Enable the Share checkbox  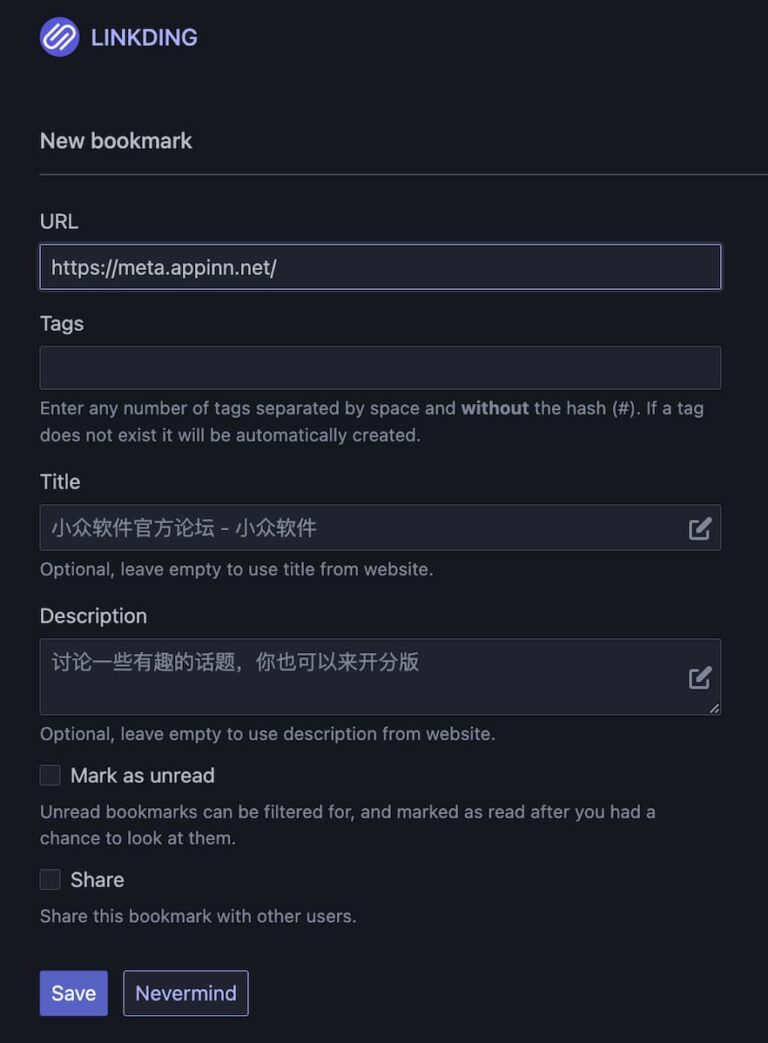(50, 879)
